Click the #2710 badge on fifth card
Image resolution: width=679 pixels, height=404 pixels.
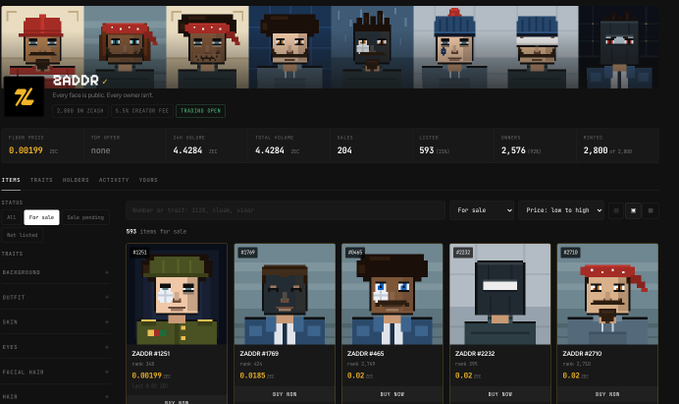[x=571, y=252]
